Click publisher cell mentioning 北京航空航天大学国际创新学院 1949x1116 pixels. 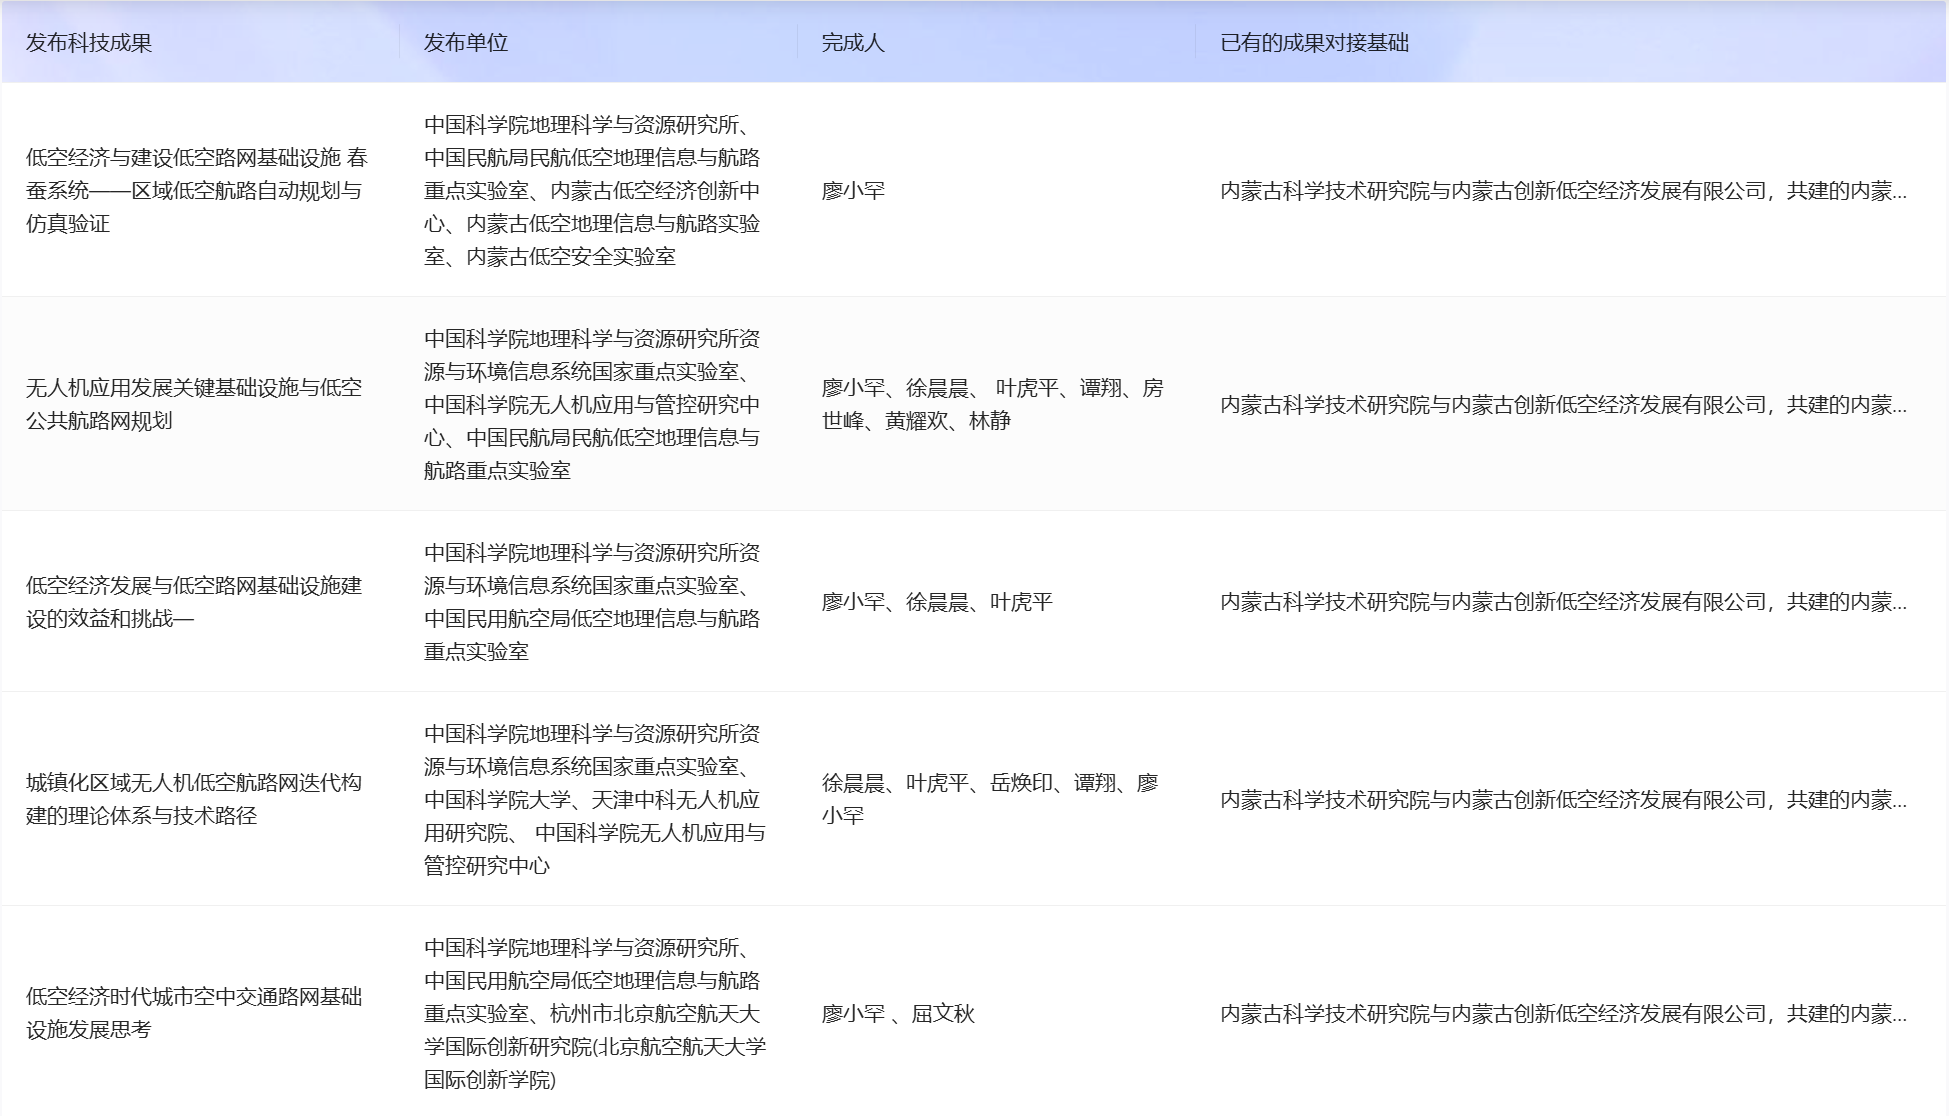(594, 1013)
